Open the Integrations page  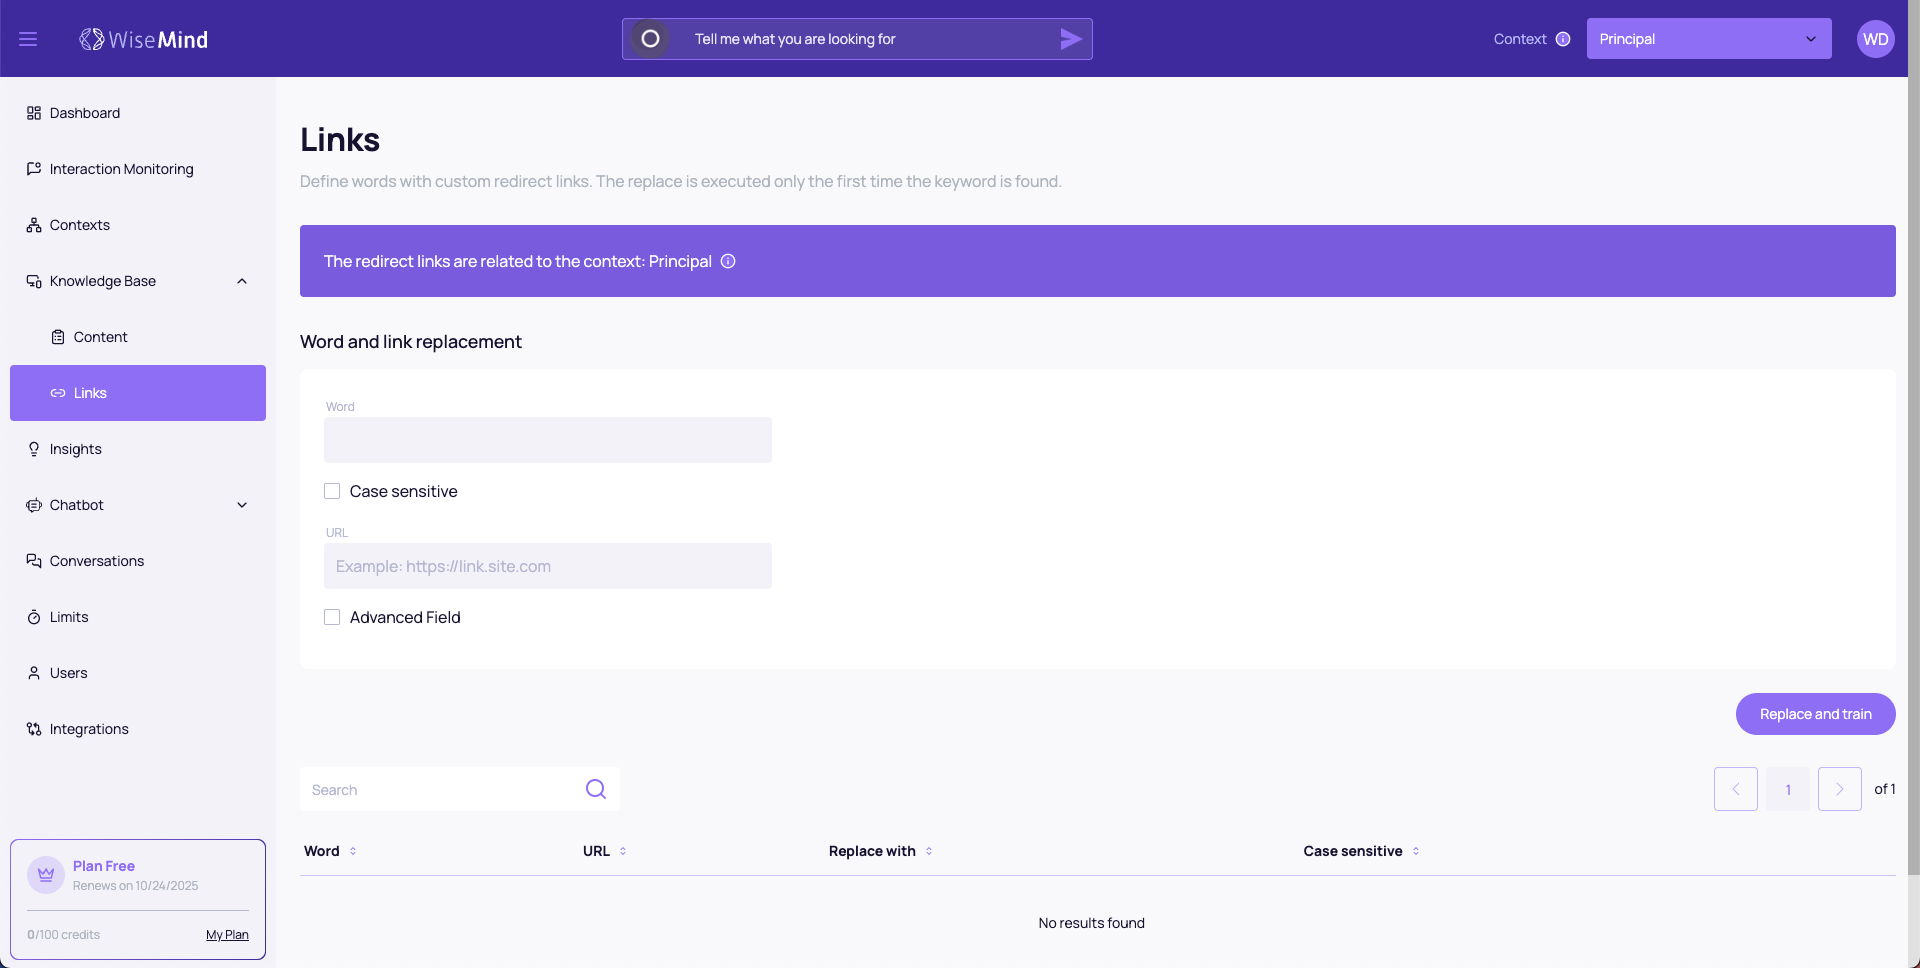(x=89, y=729)
